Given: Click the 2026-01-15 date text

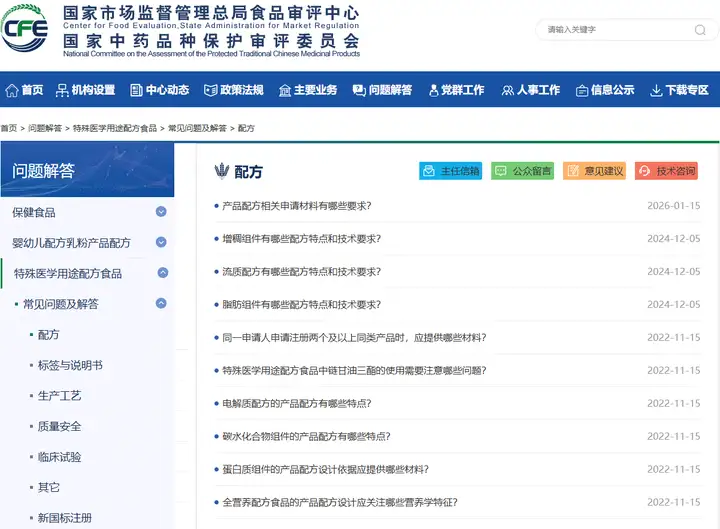Looking at the screenshot, I should (674, 206).
